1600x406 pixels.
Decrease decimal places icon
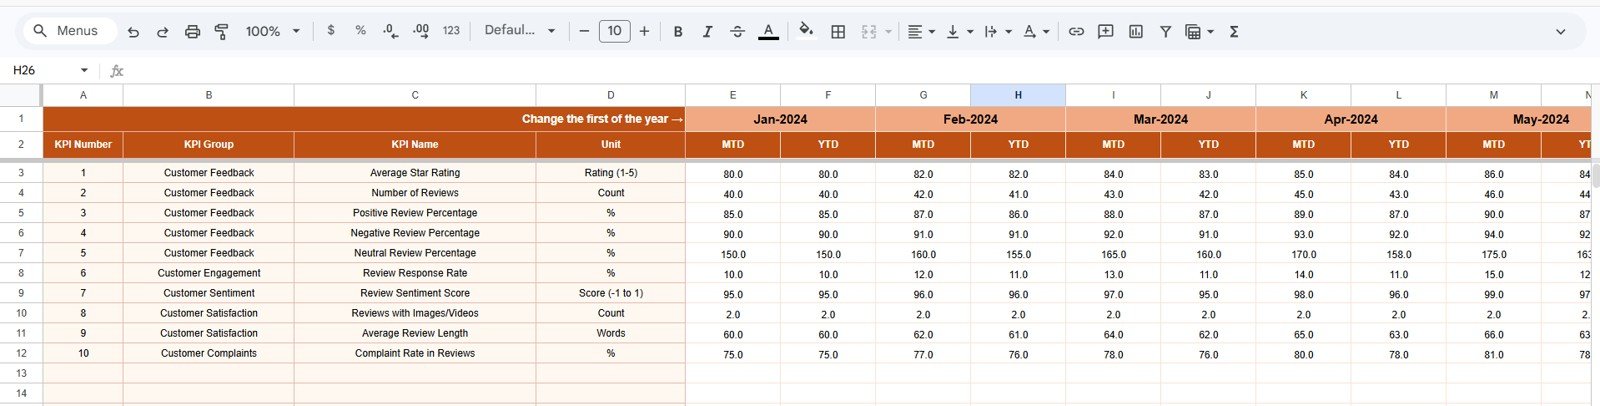(391, 31)
